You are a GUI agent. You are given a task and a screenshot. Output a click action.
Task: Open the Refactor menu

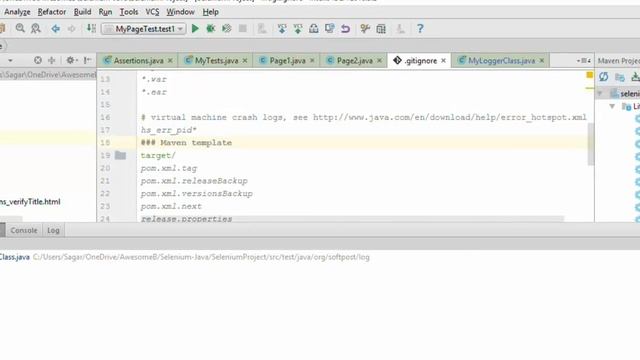[x=52, y=12]
